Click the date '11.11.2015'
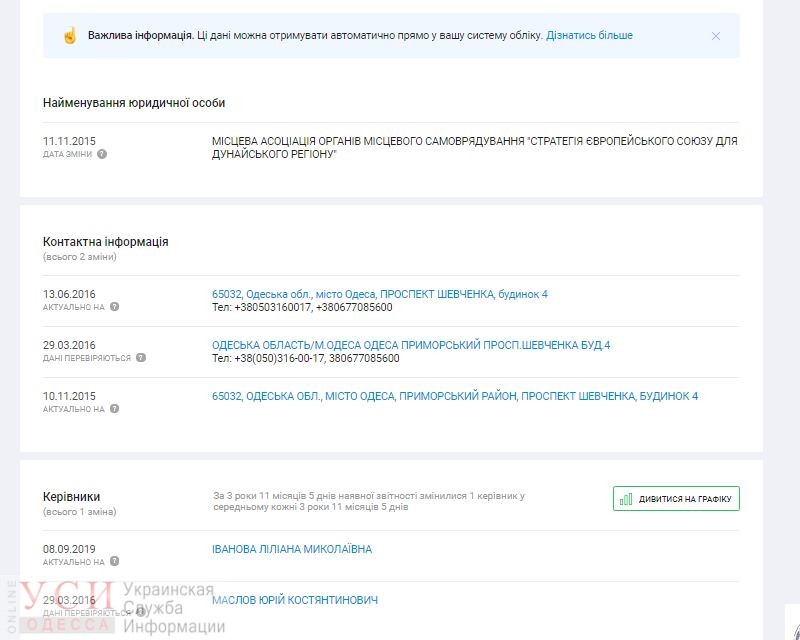 tap(69, 141)
